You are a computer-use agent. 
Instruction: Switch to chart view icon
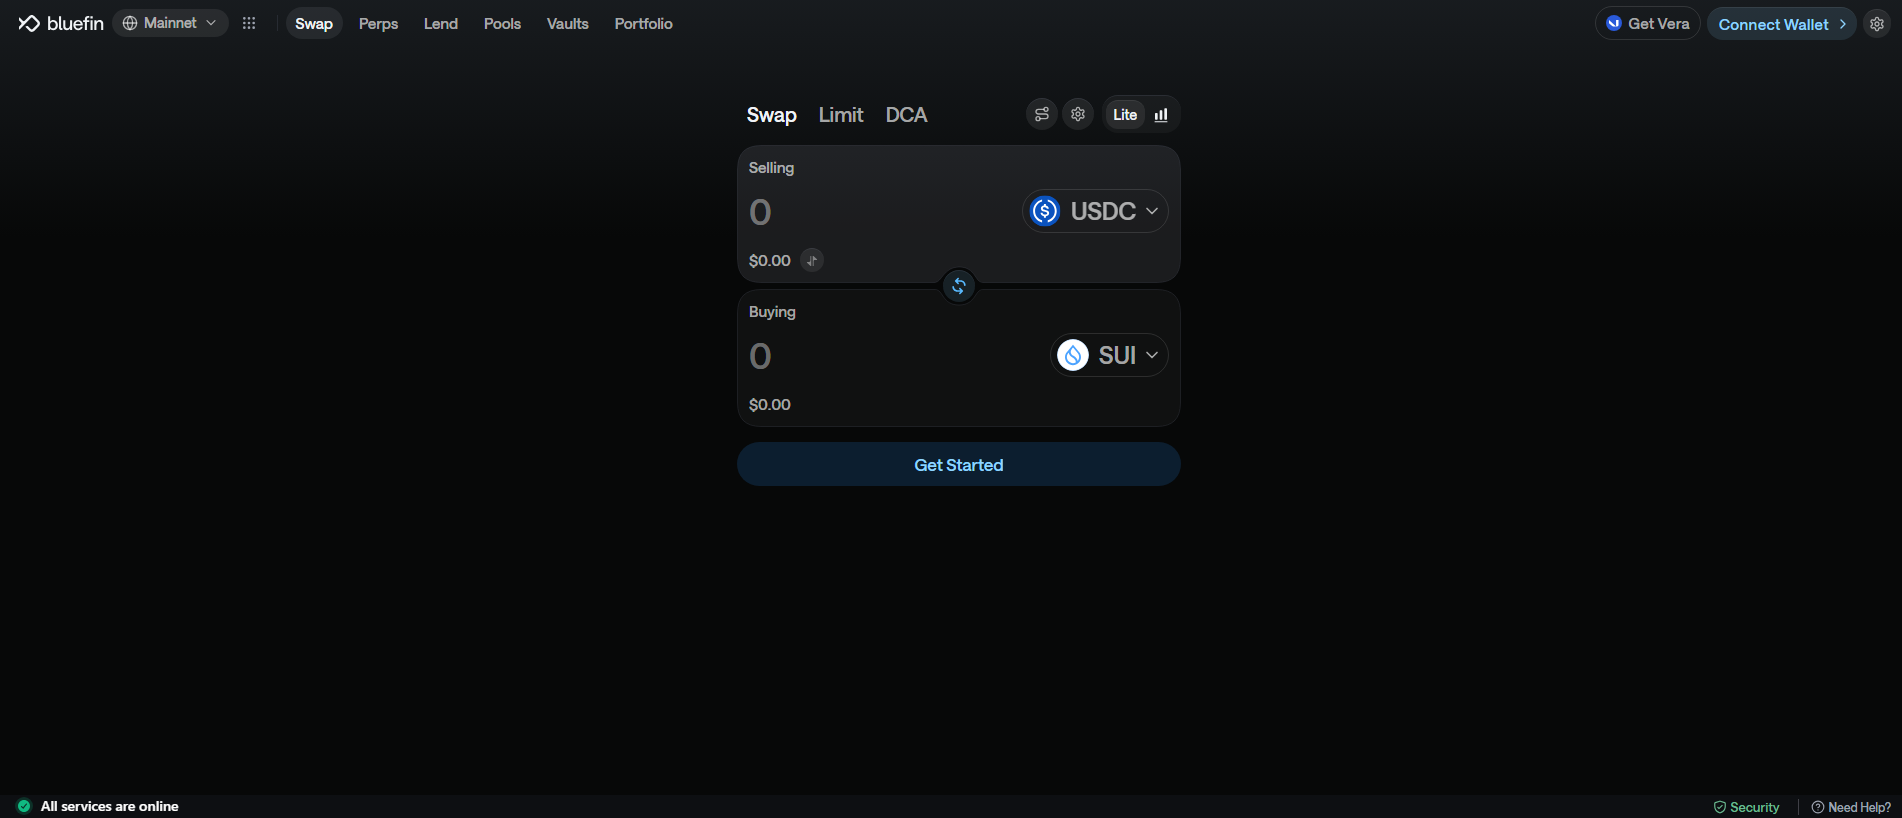pyautogui.click(x=1161, y=115)
